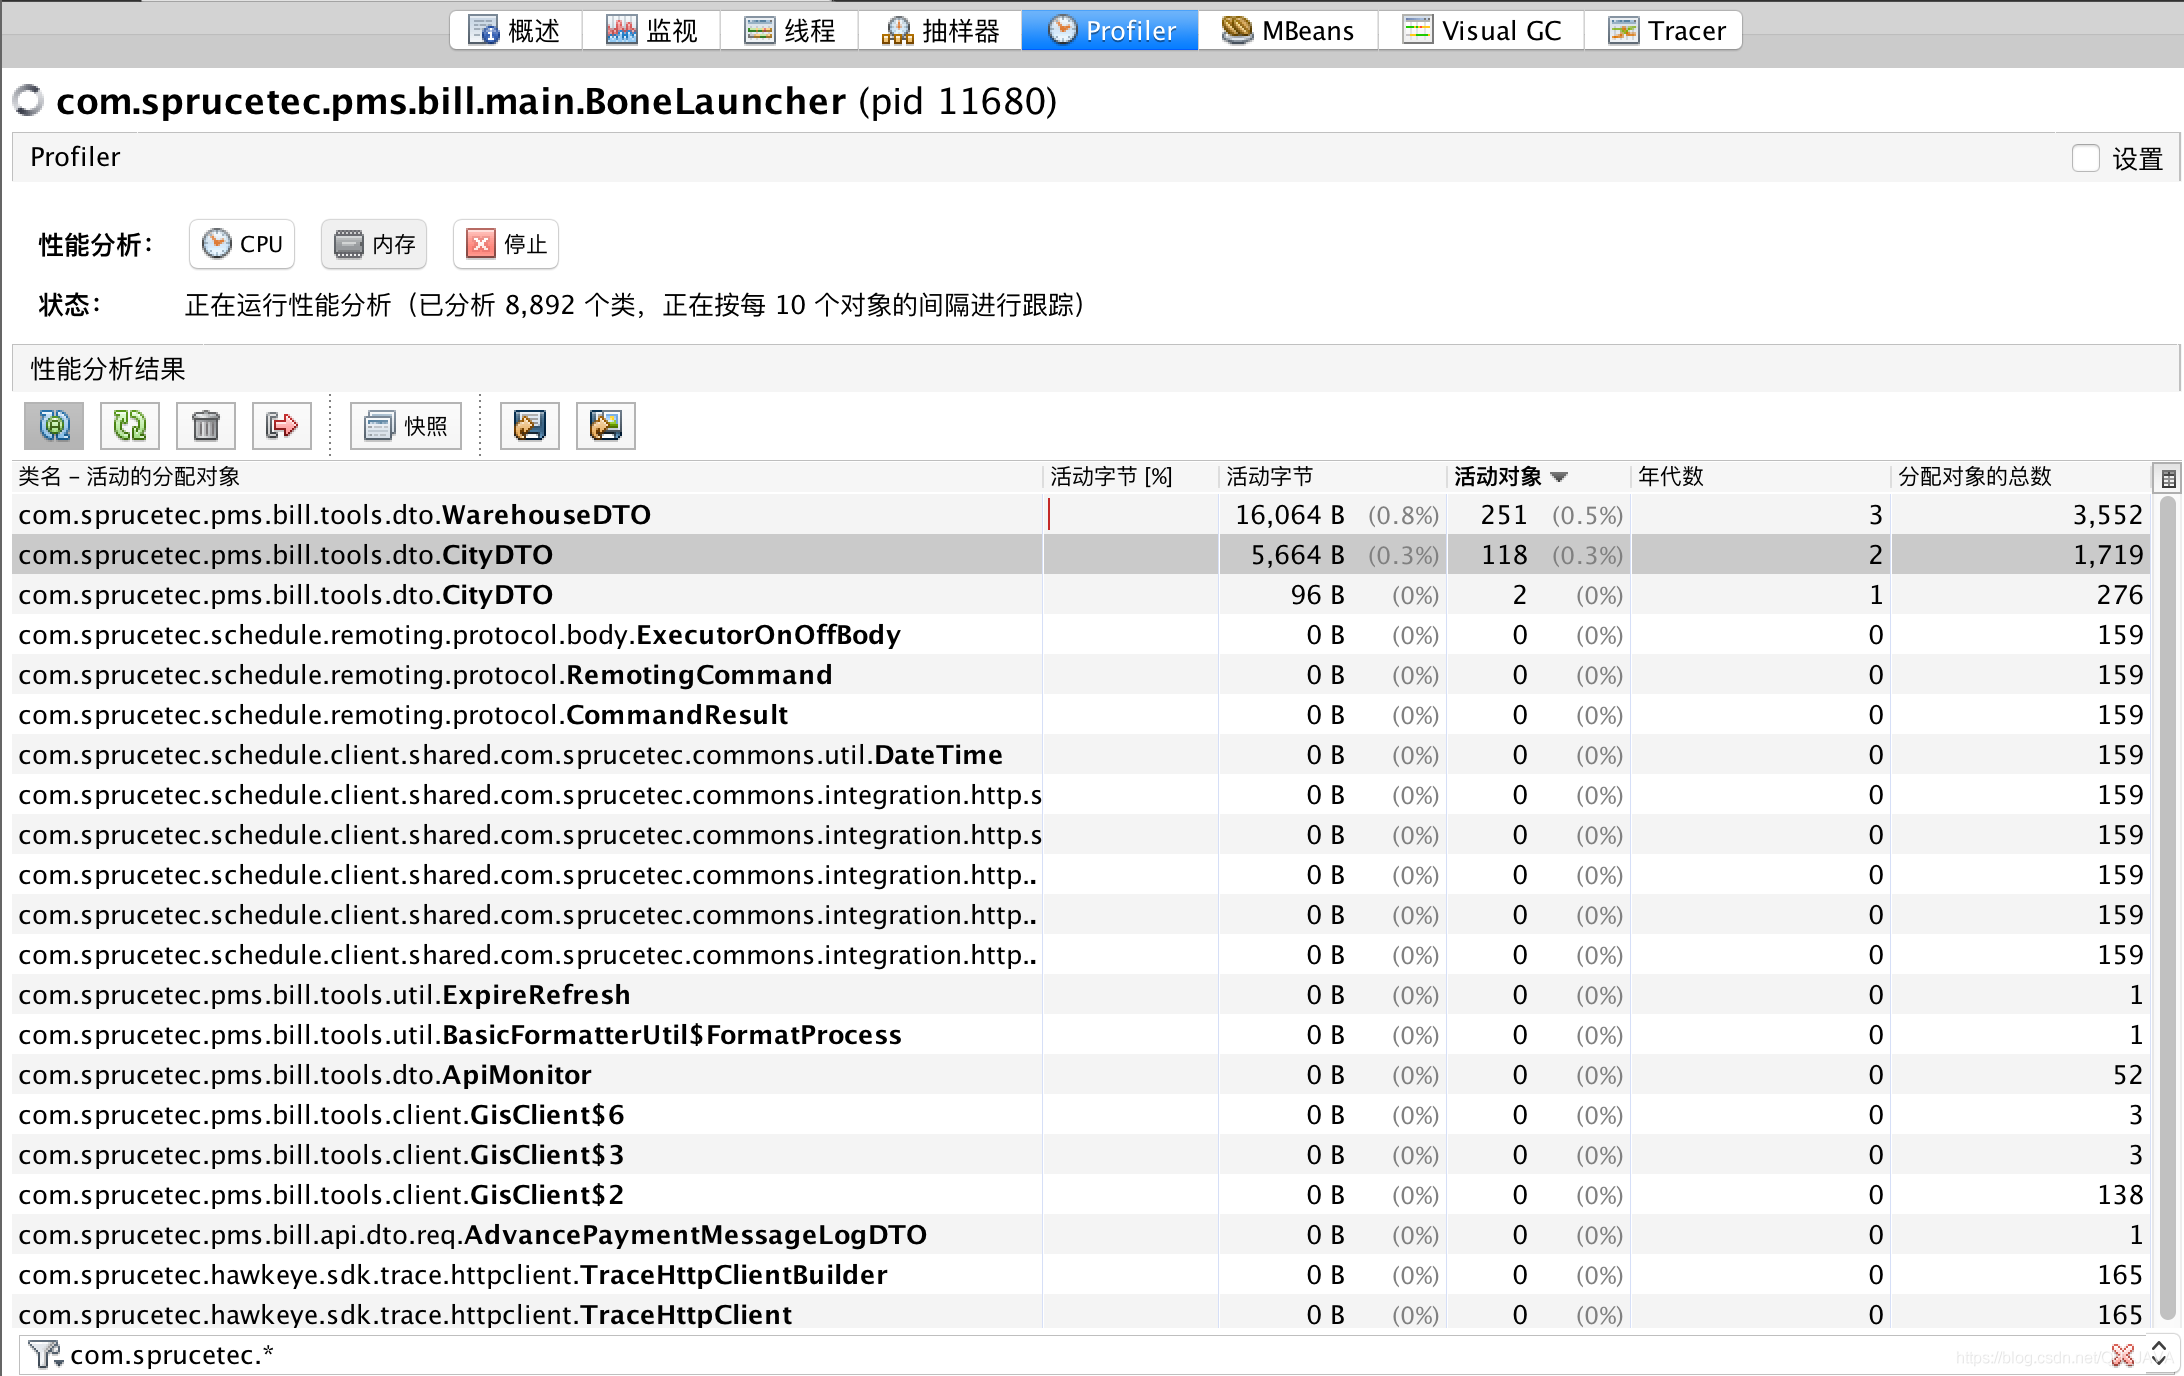Take a 快照 snapshot
The image size is (2184, 1376).
tap(406, 426)
